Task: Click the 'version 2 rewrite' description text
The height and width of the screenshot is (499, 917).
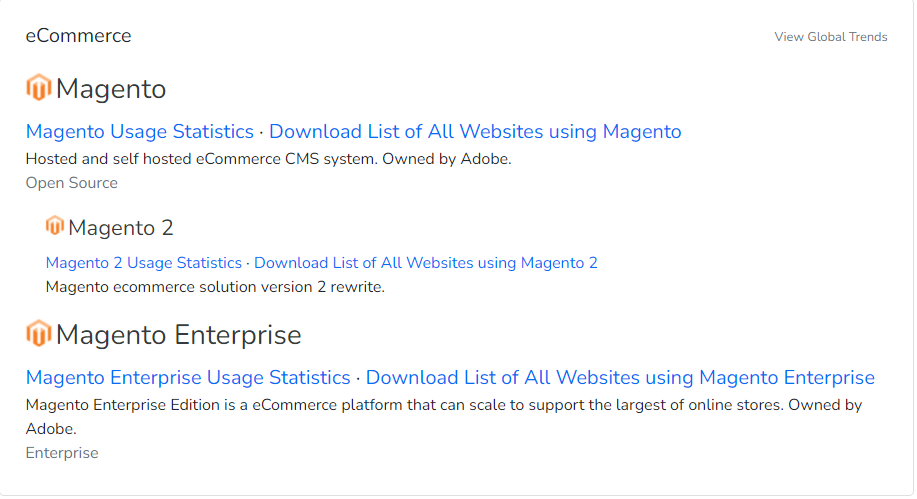Action: (215, 287)
